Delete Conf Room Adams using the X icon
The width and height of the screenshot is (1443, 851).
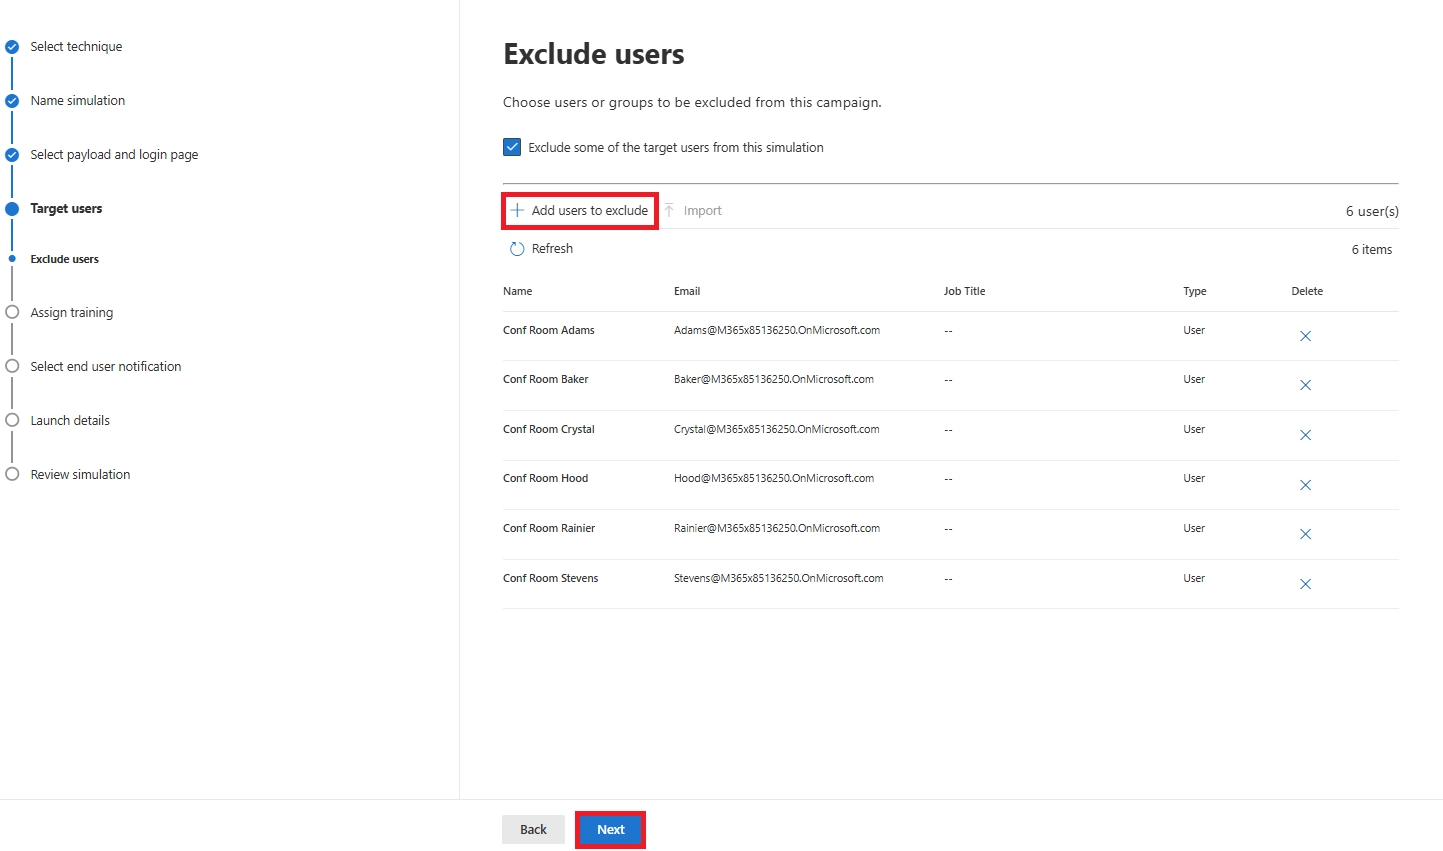pos(1305,336)
